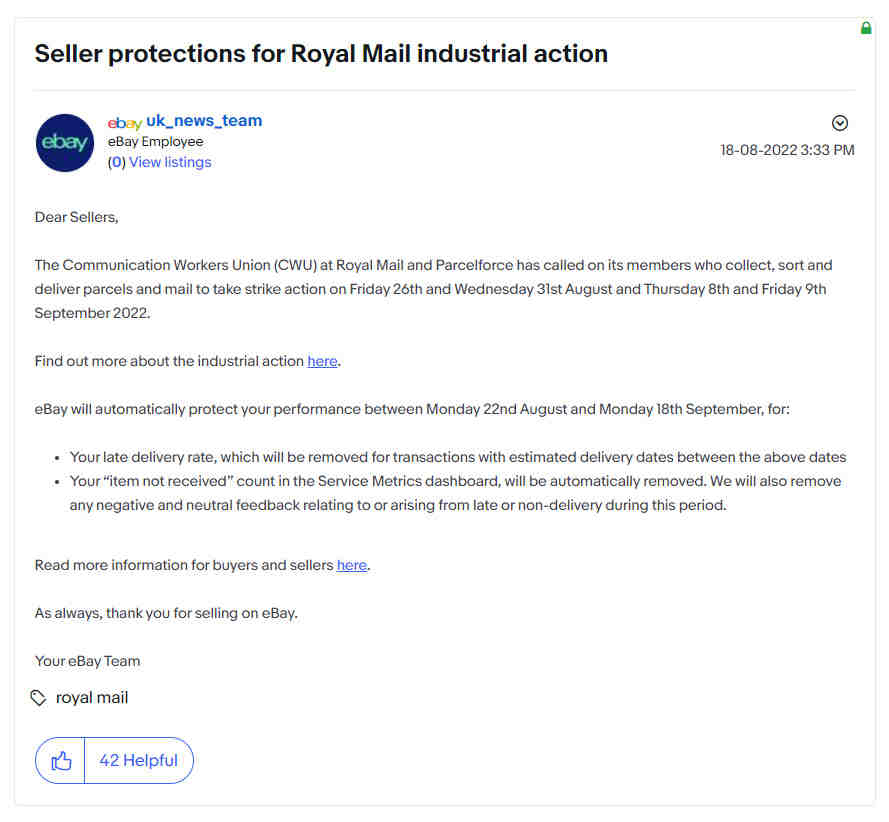Open the eBay avatar profile picture
Image resolution: width=889 pixels, height=822 pixels.
point(65,143)
